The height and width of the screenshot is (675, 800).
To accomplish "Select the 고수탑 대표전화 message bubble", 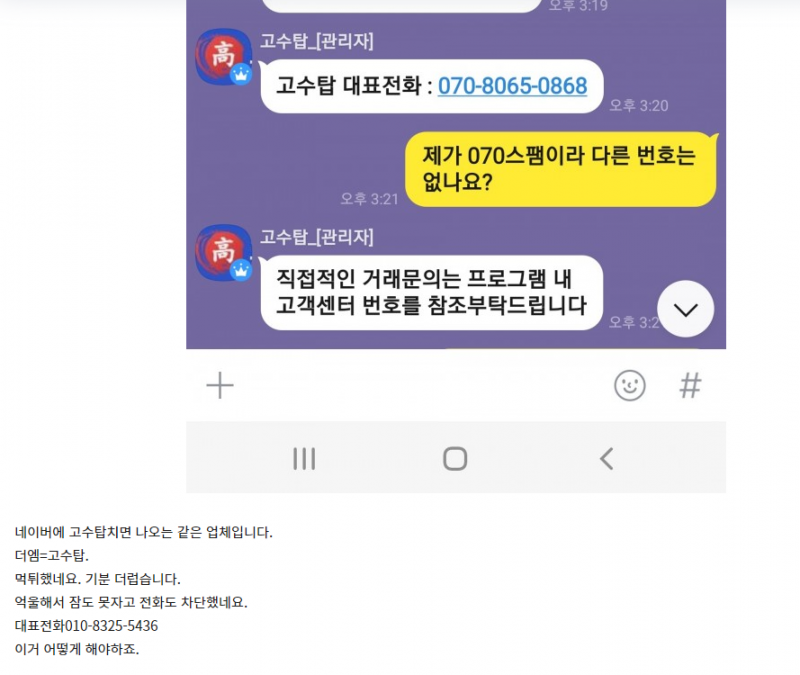I will 432,86.
